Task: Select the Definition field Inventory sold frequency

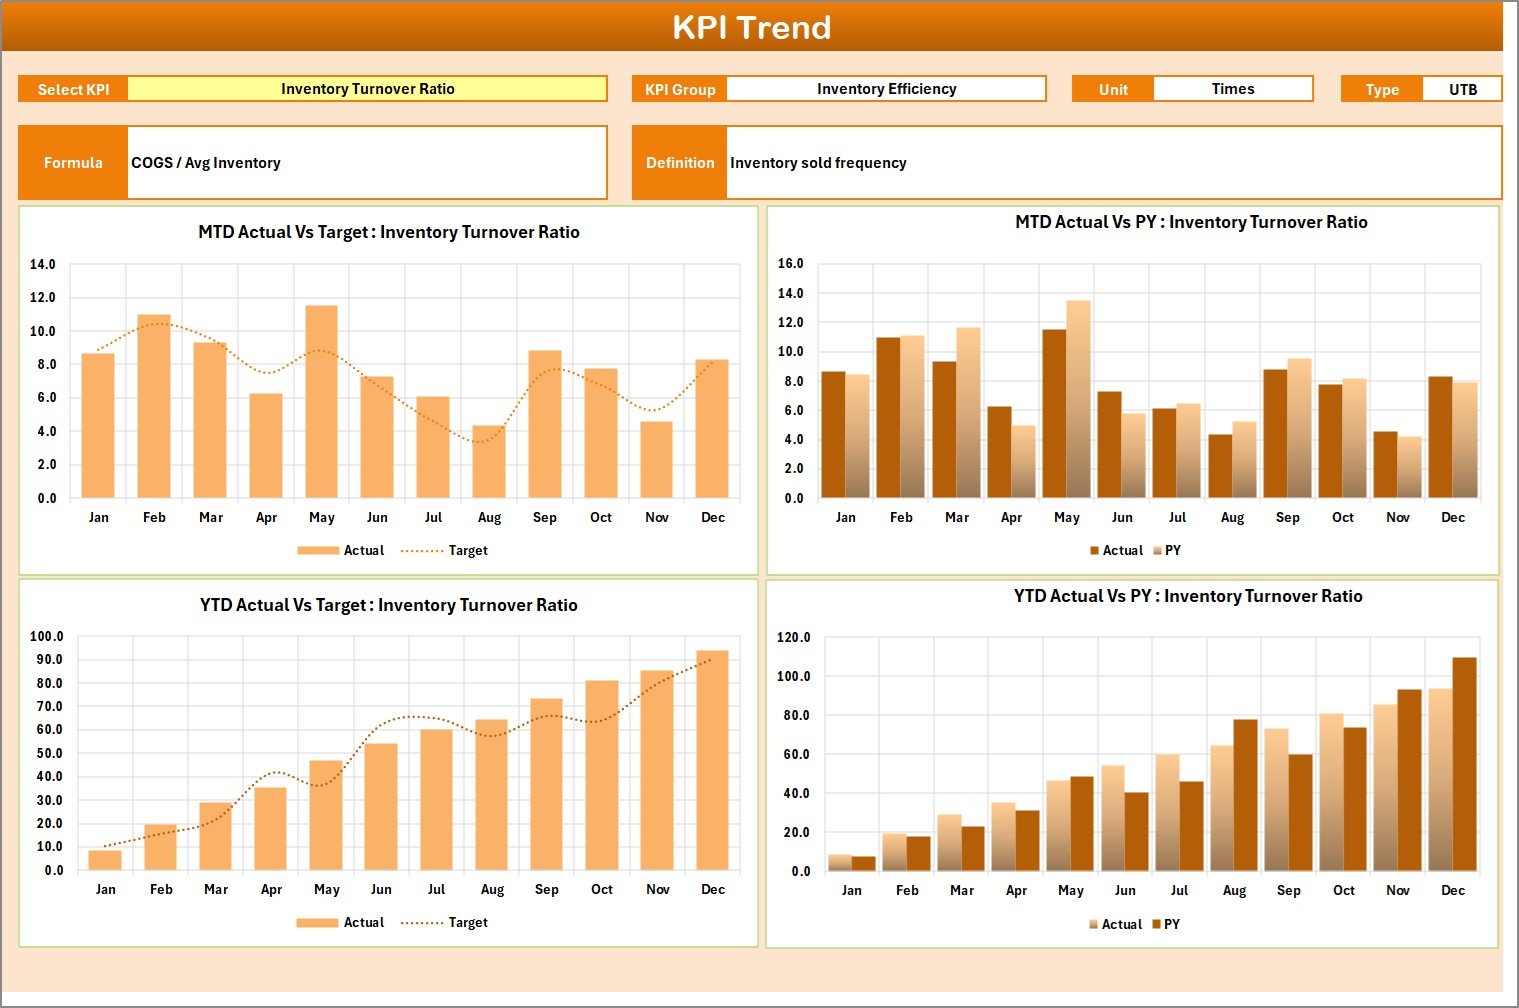Action: (818, 162)
